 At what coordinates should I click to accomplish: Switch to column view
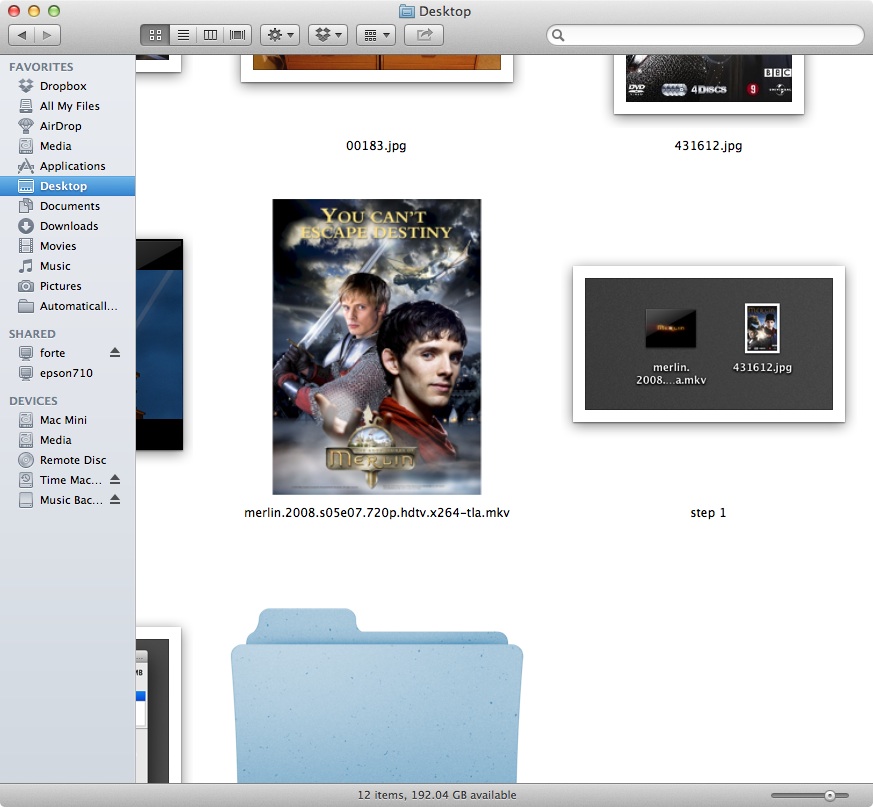[x=210, y=35]
